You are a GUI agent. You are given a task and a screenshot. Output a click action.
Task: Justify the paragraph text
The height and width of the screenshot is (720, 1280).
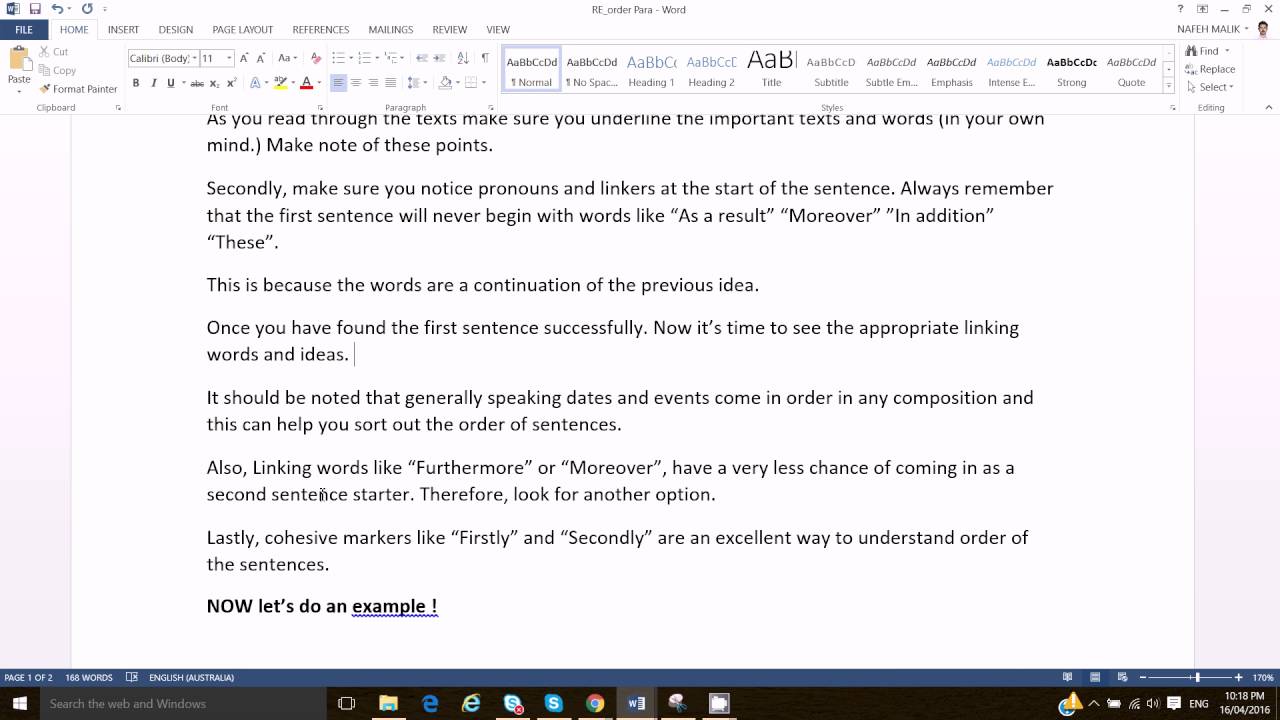(x=390, y=83)
